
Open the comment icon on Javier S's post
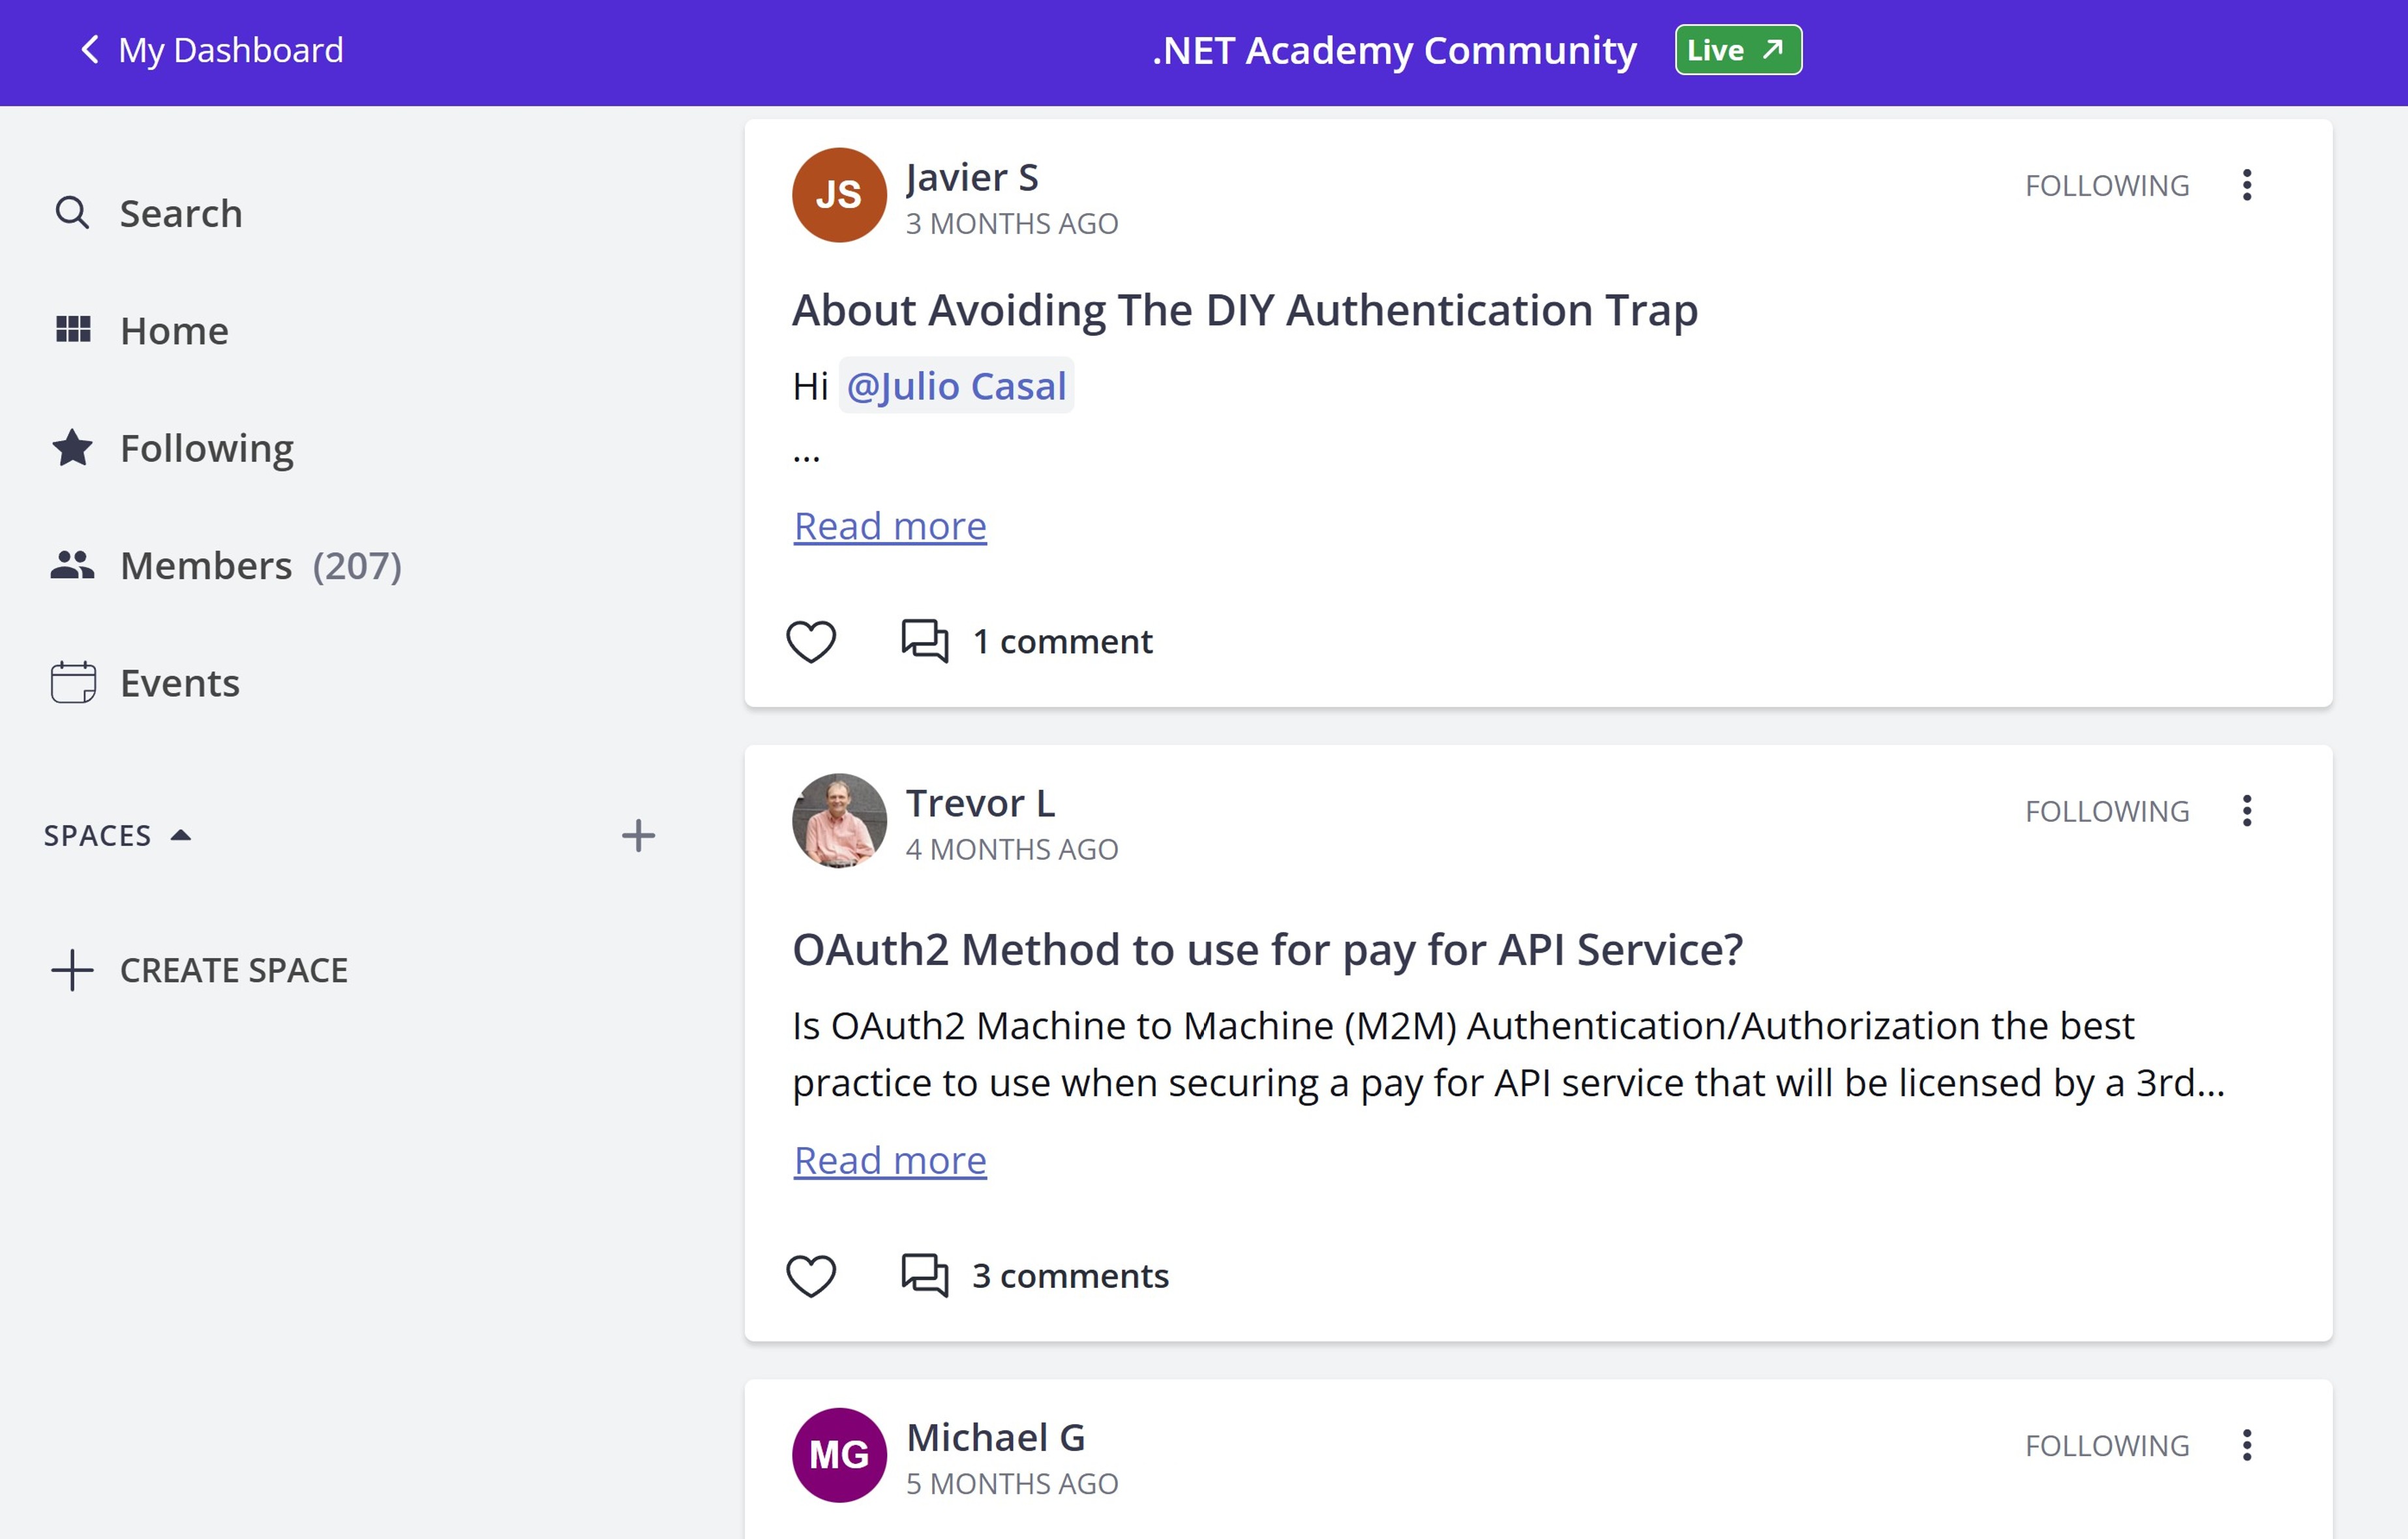pyautogui.click(x=925, y=641)
